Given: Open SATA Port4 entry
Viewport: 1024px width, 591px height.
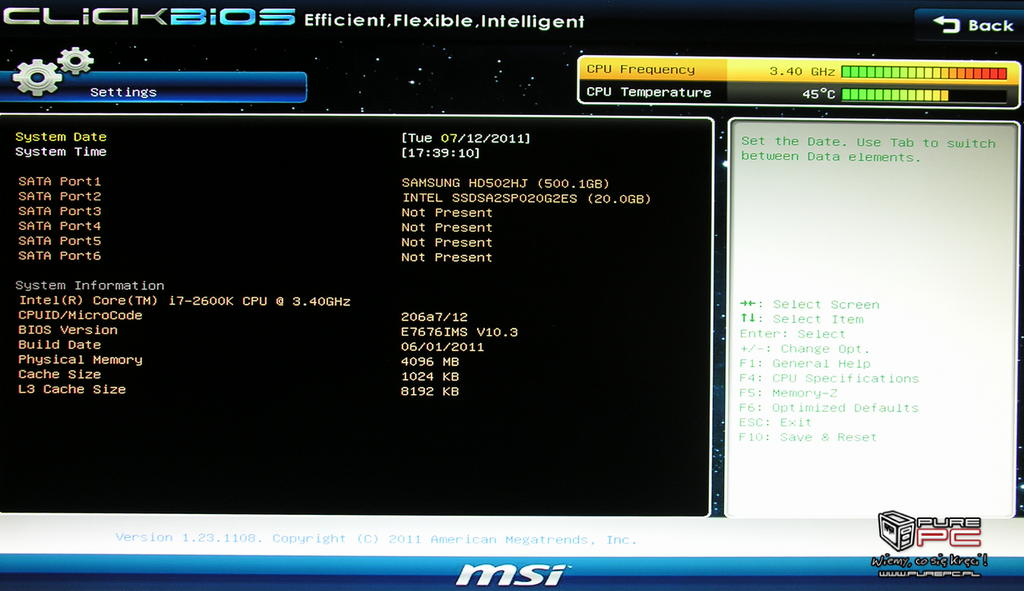Looking at the screenshot, I should pos(59,226).
